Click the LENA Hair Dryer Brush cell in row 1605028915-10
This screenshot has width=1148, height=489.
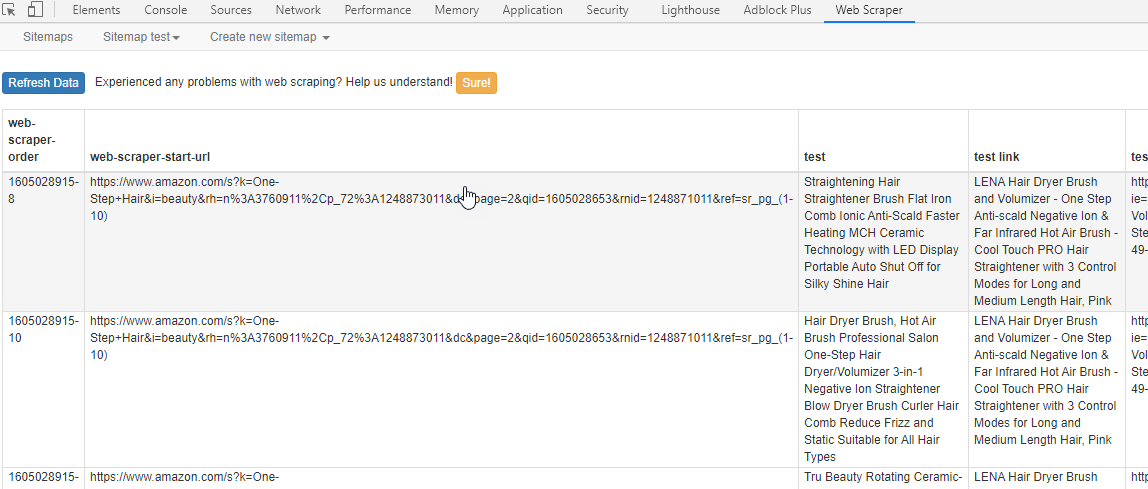pyautogui.click(x=1047, y=389)
